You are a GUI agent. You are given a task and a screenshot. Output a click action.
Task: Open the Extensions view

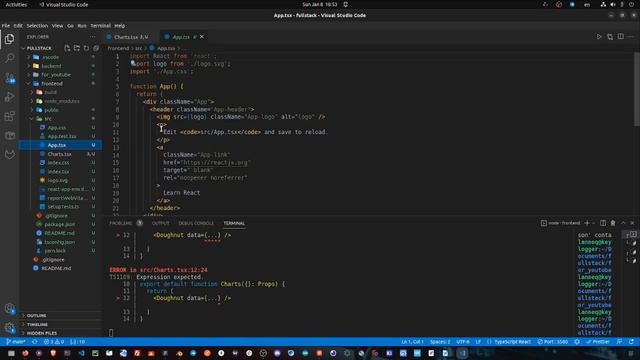pyautogui.click(x=9, y=116)
